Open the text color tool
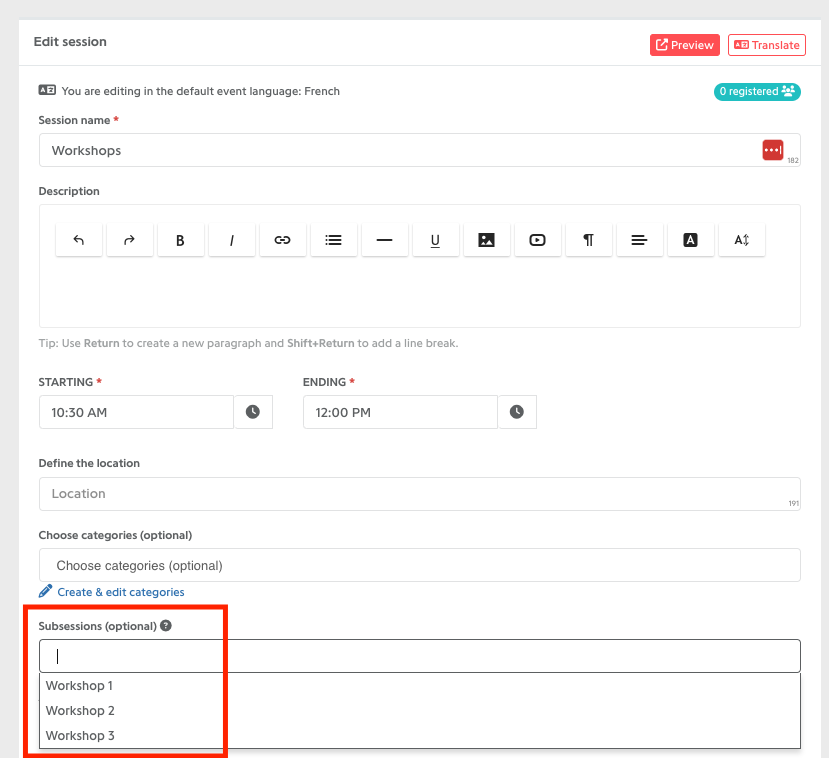This screenshot has width=829, height=758. [690, 240]
